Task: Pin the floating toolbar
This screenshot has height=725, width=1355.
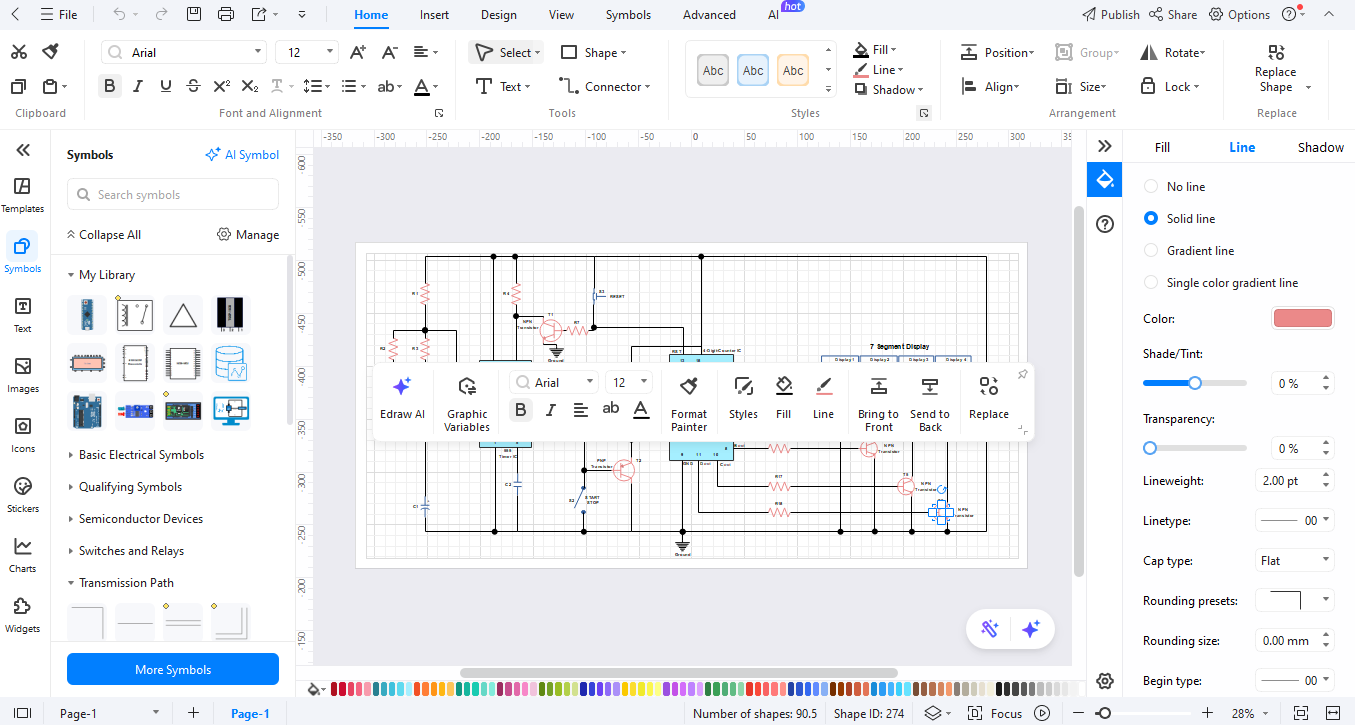Action: click(1022, 374)
